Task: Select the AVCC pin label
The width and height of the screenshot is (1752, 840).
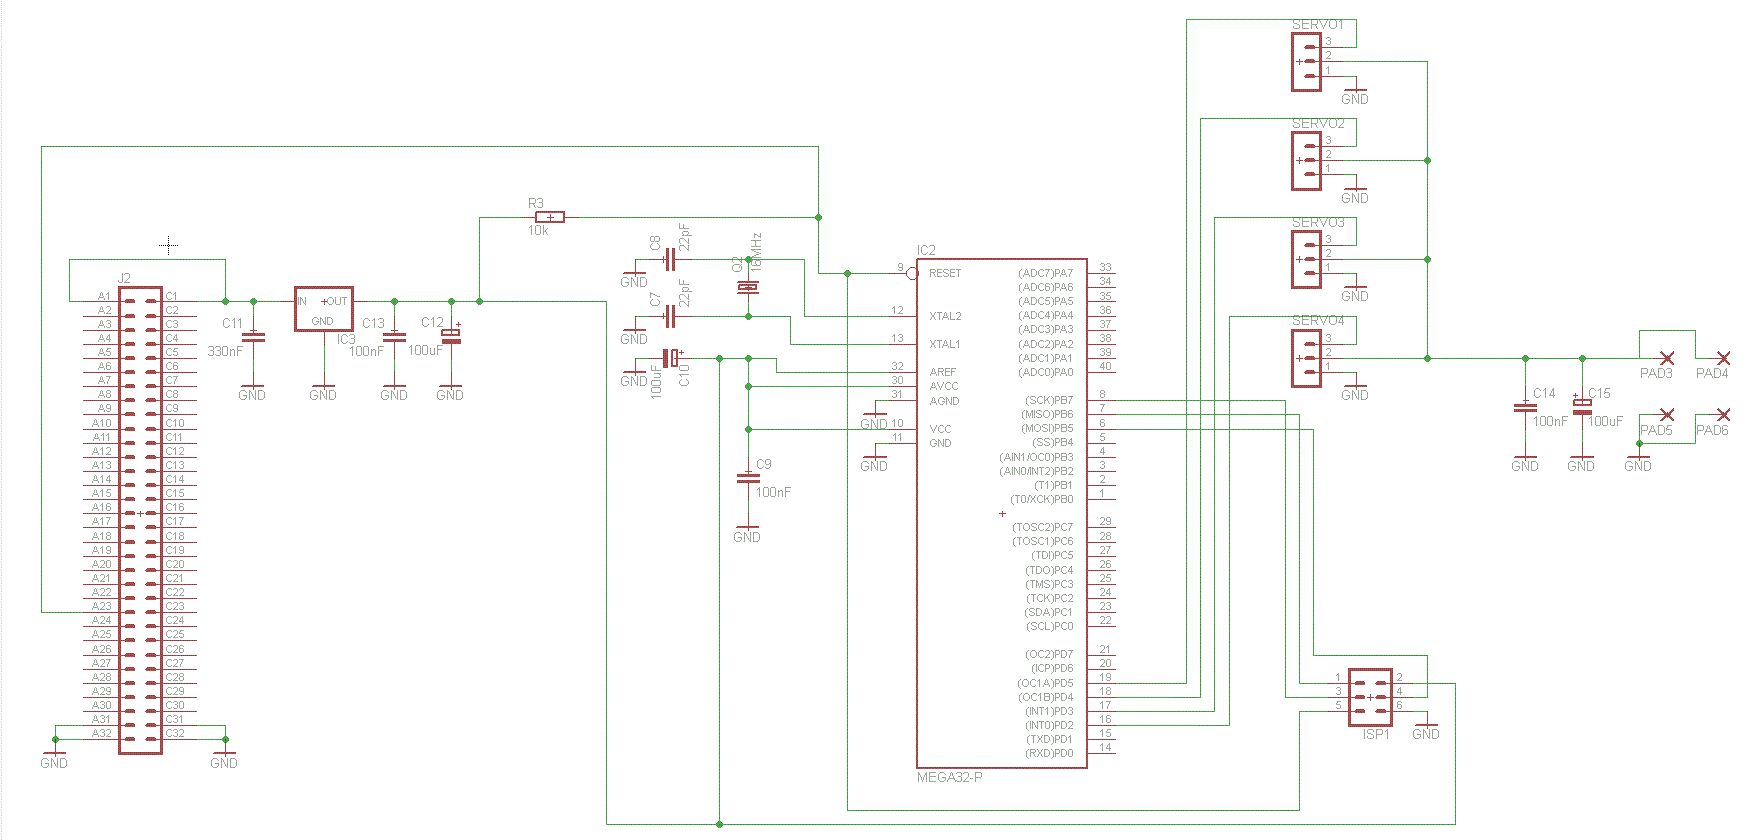Action: tap(944, 386)
